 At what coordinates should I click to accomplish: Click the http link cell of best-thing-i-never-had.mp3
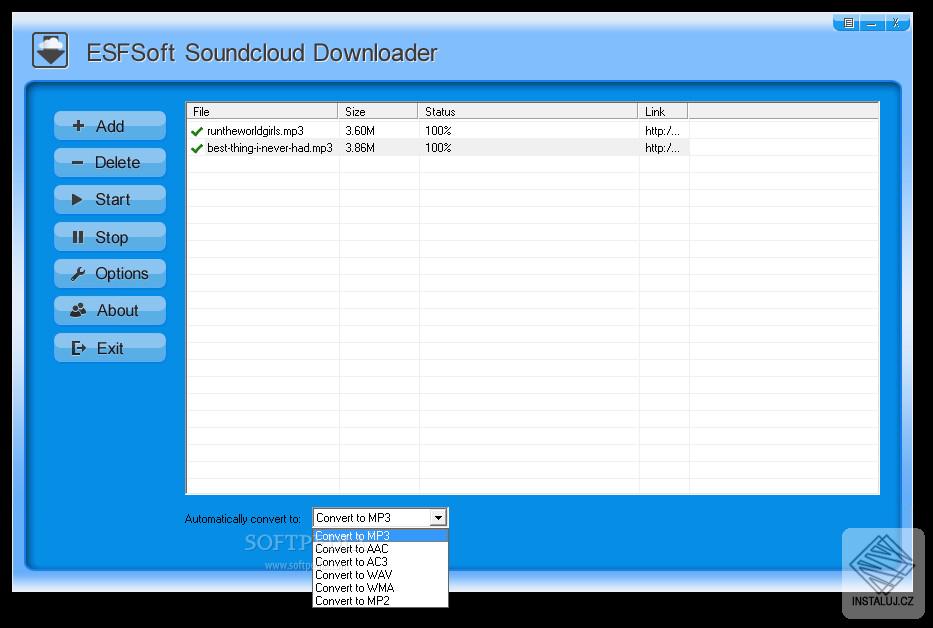pos(662,148)
